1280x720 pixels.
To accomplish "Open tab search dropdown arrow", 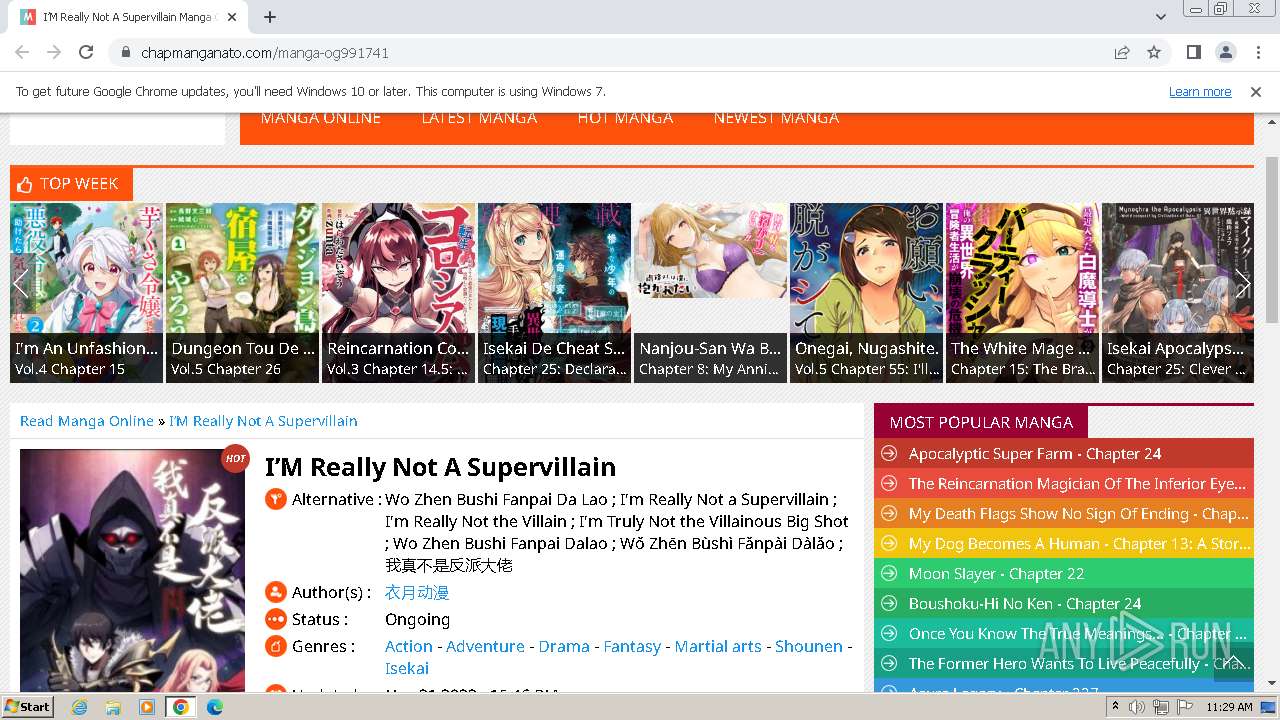I will tap(1160, 17).
